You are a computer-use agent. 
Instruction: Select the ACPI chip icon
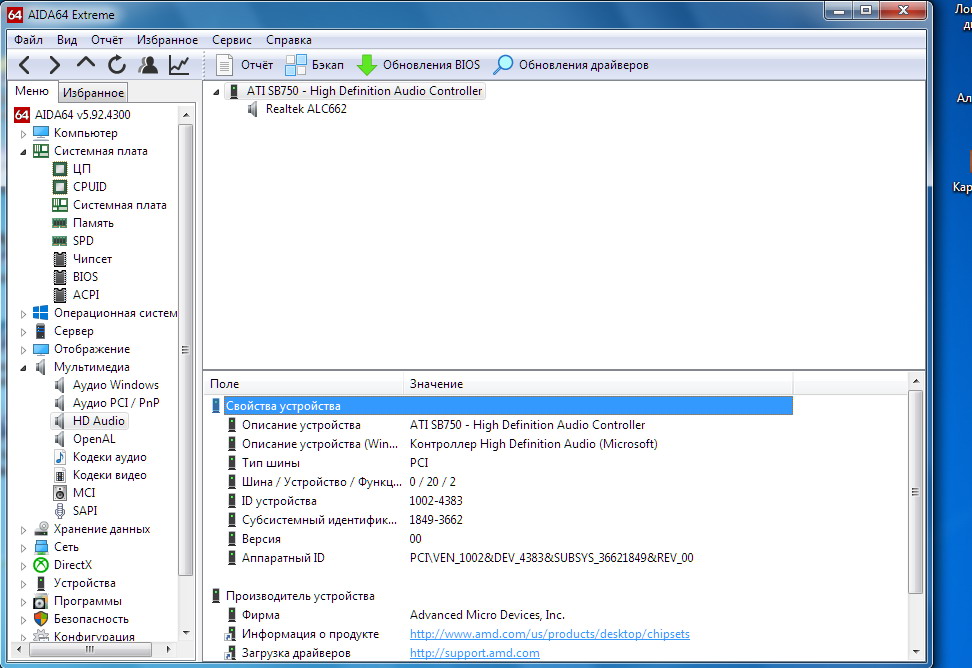point(60,295)
